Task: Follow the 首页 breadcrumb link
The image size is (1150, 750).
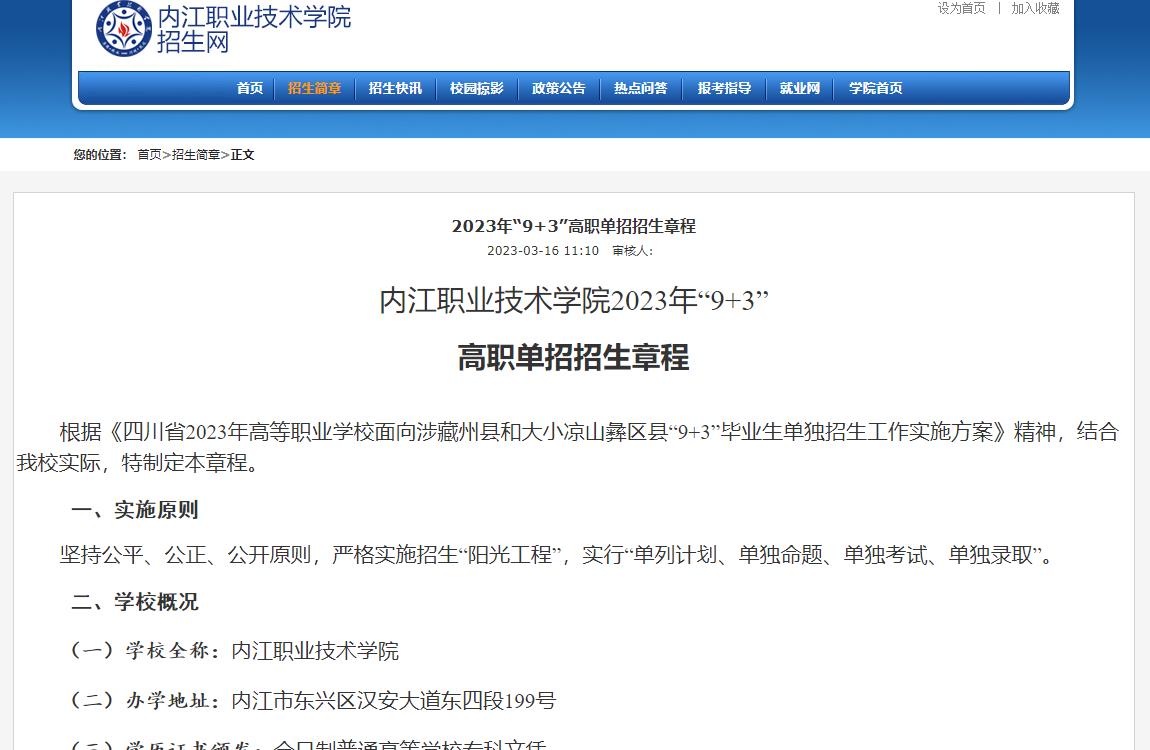Action: coord(150,155)
